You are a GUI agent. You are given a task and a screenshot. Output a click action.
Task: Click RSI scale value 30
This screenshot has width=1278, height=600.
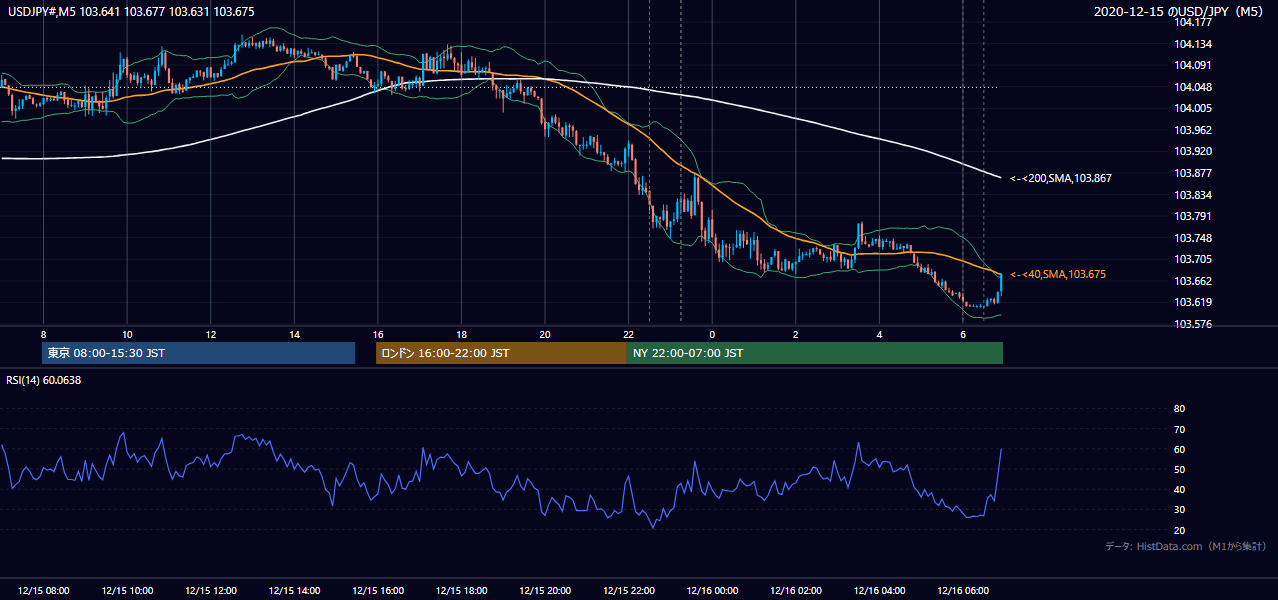(1179, 509)
